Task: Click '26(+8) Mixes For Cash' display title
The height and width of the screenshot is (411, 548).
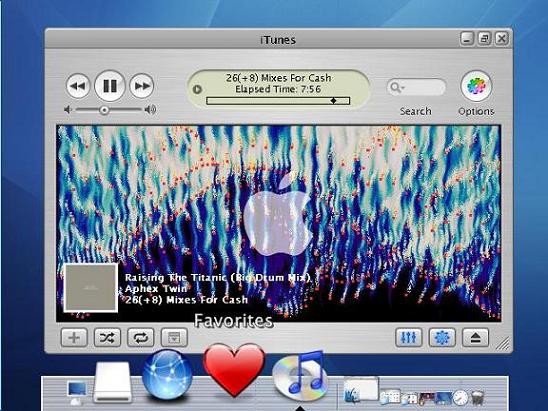Action: 278,78
